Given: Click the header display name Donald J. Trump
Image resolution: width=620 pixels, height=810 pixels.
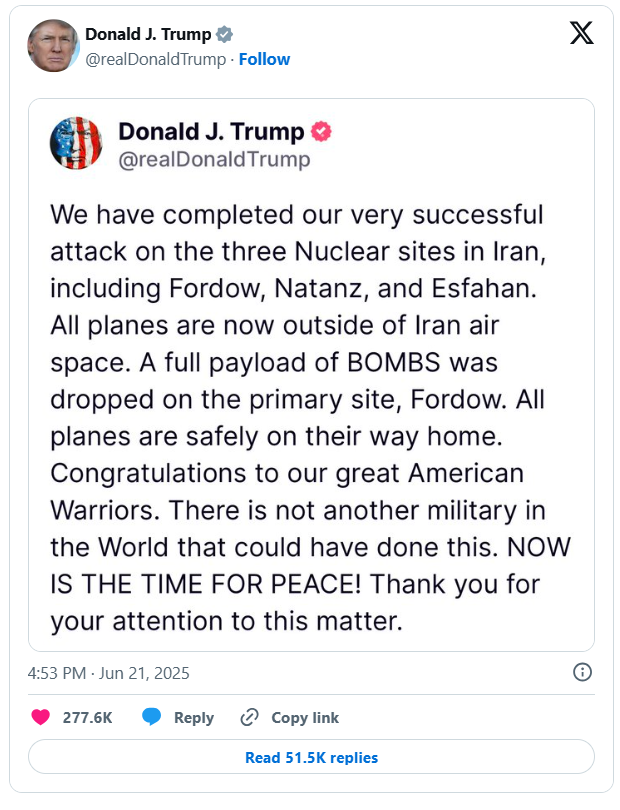Looking at the screenshot, I should click(148, 35).
